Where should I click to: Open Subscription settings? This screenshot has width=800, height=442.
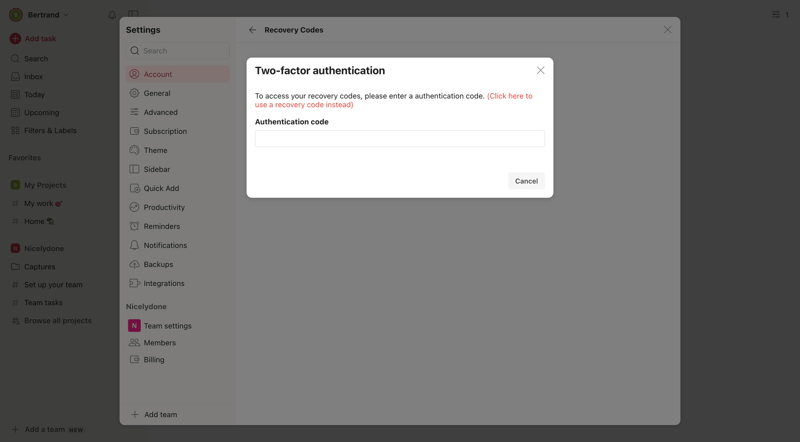tap(178, 131)
